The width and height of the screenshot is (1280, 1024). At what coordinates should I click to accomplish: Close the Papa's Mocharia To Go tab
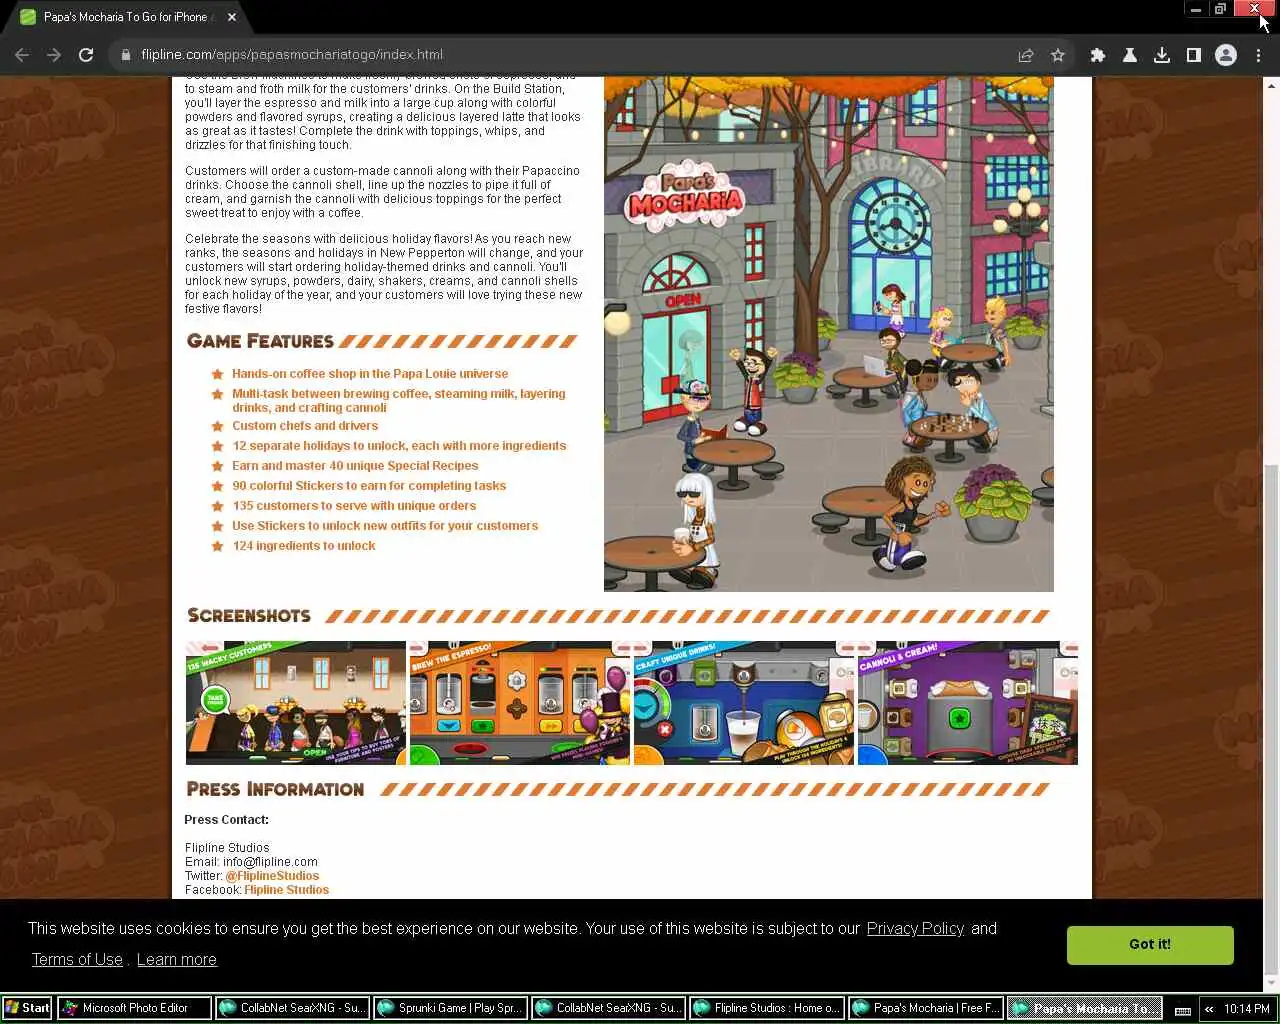[x=232, y=17]
